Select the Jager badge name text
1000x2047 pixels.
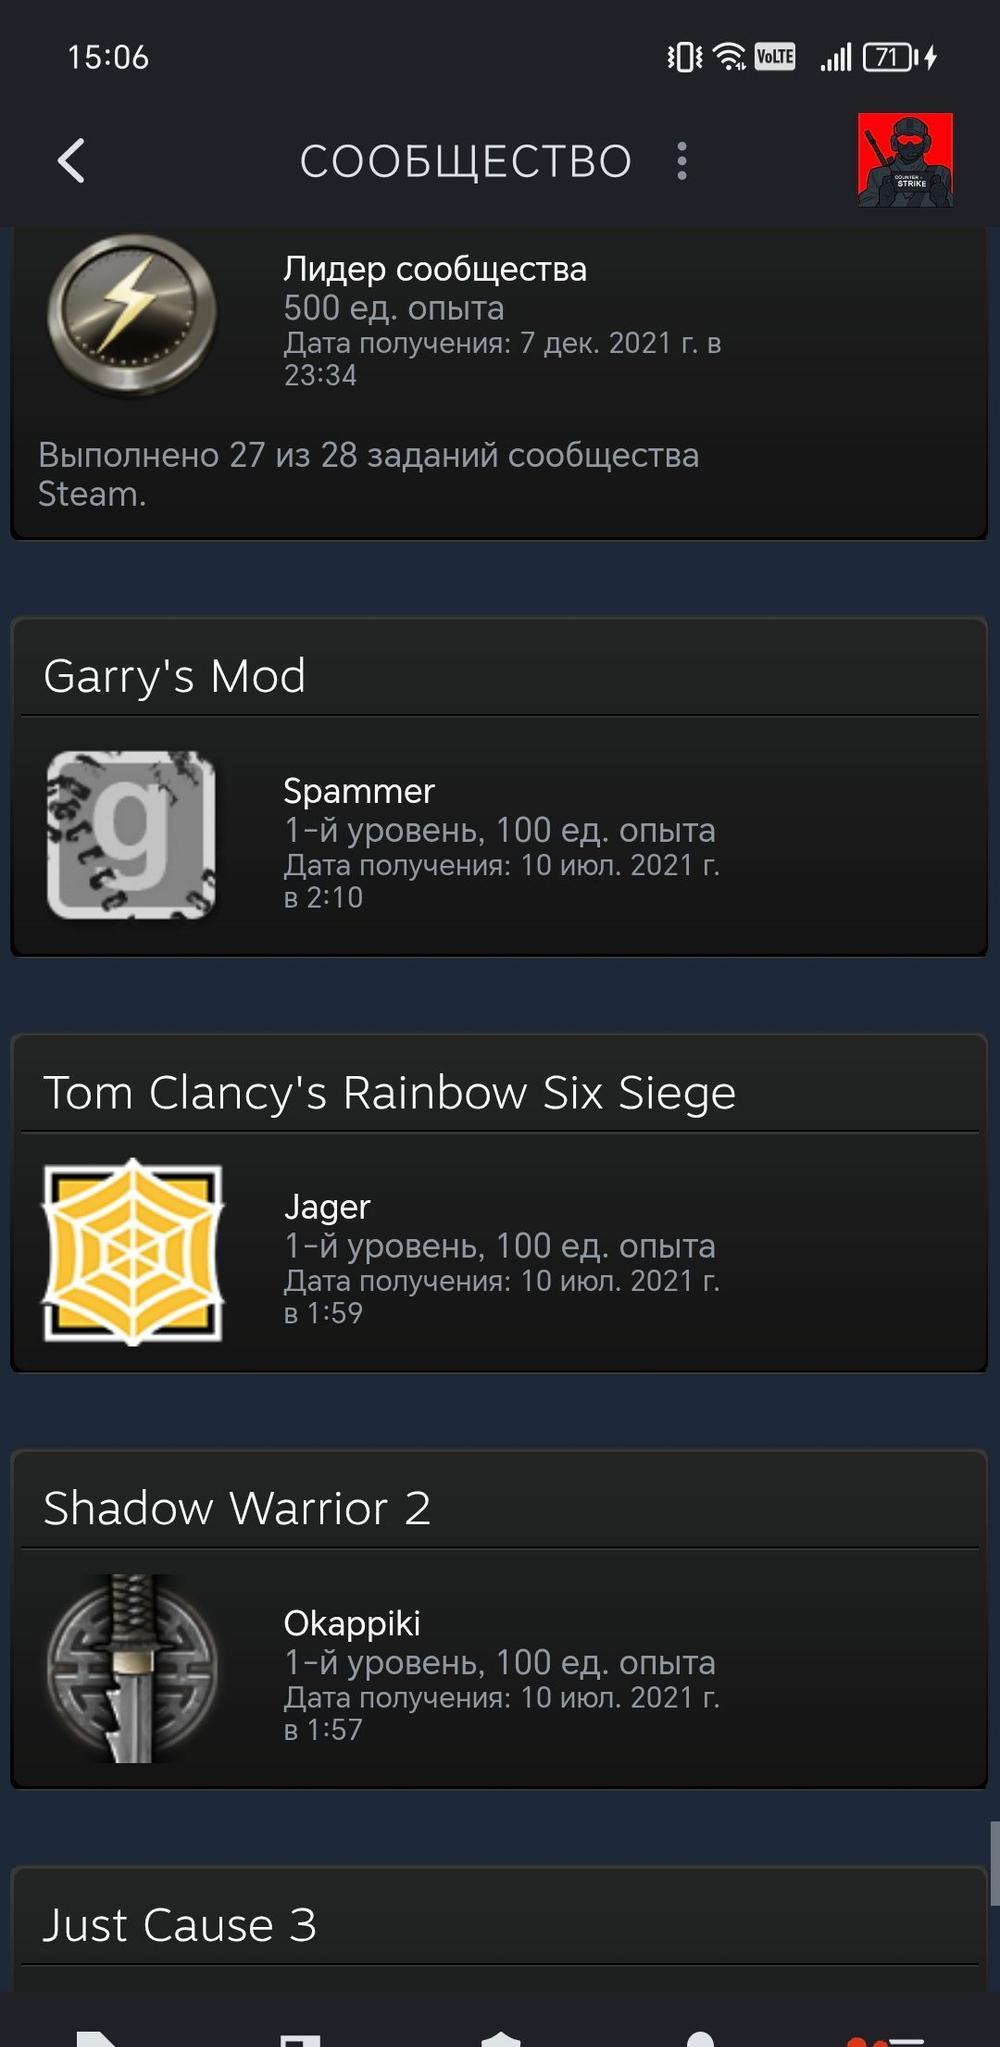327,1207
